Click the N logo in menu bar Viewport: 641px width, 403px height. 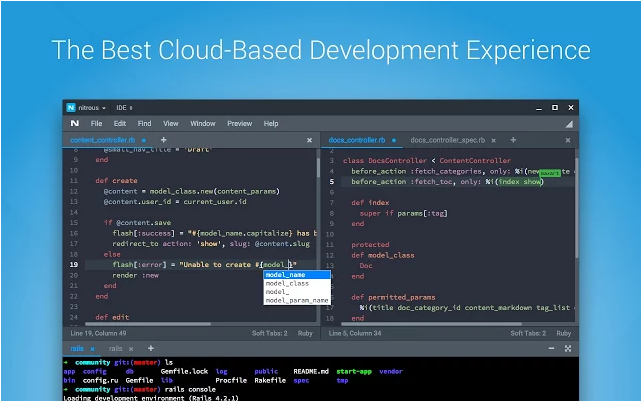coord(74,123)
